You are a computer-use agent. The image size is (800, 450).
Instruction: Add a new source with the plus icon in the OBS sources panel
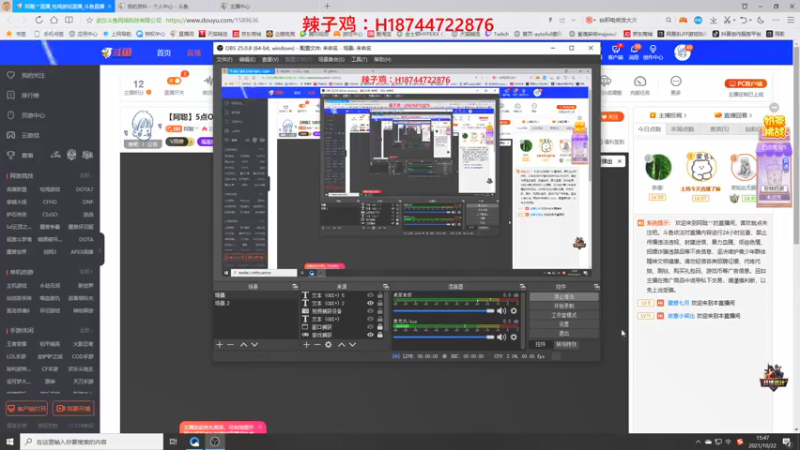point(306,345)
